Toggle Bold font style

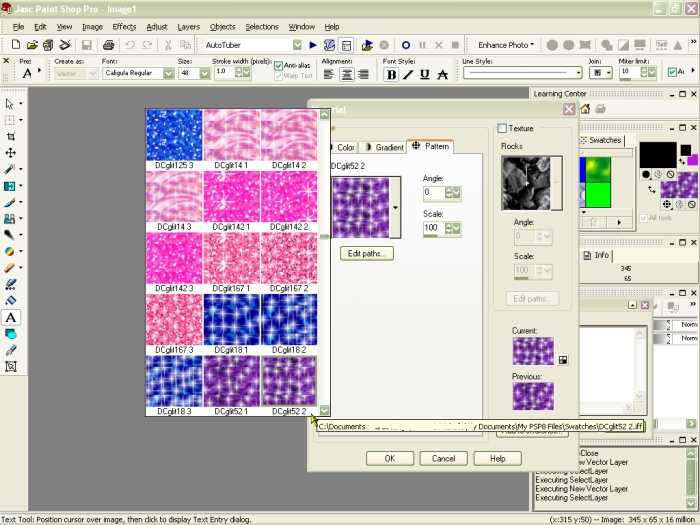[x=392, y=75]
